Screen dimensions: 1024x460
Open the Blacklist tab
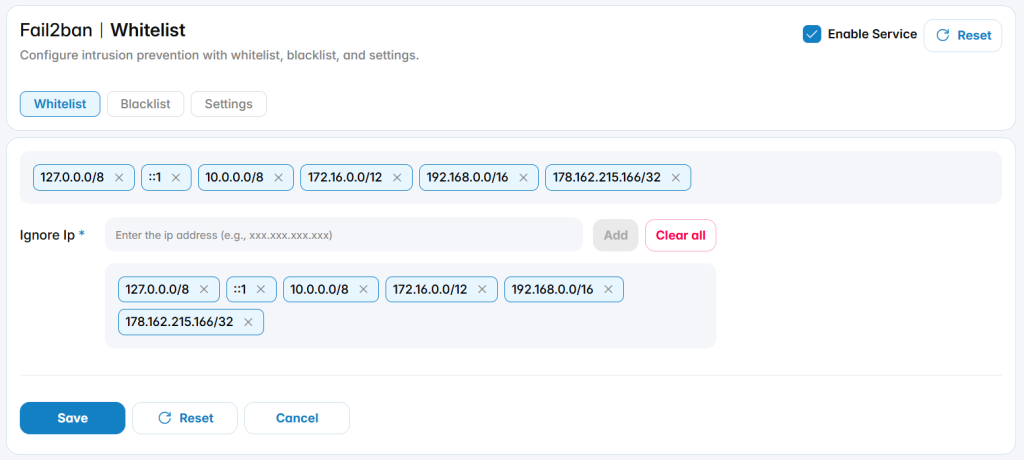click(x=146, y=104)
